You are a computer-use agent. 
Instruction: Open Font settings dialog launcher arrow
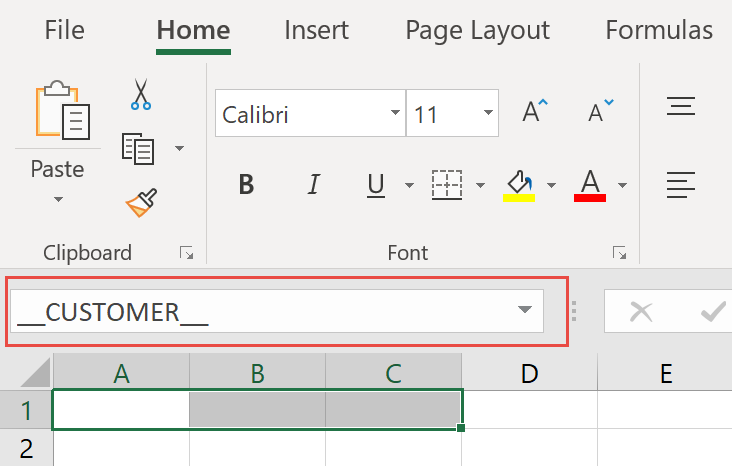click(x=619, y=253)
